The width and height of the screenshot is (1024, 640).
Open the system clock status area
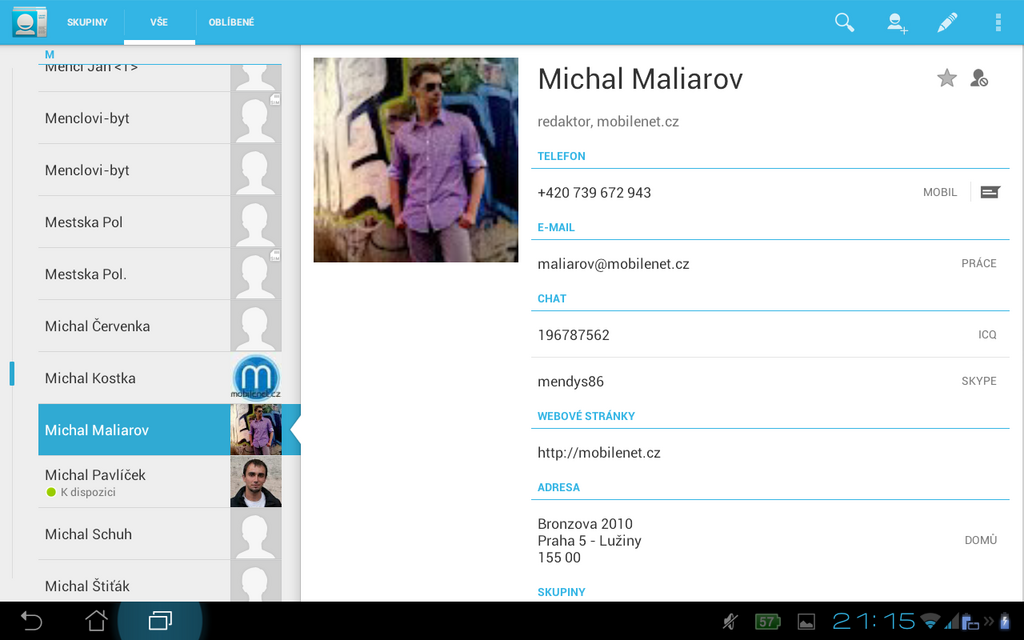click(x=873, y=621)
